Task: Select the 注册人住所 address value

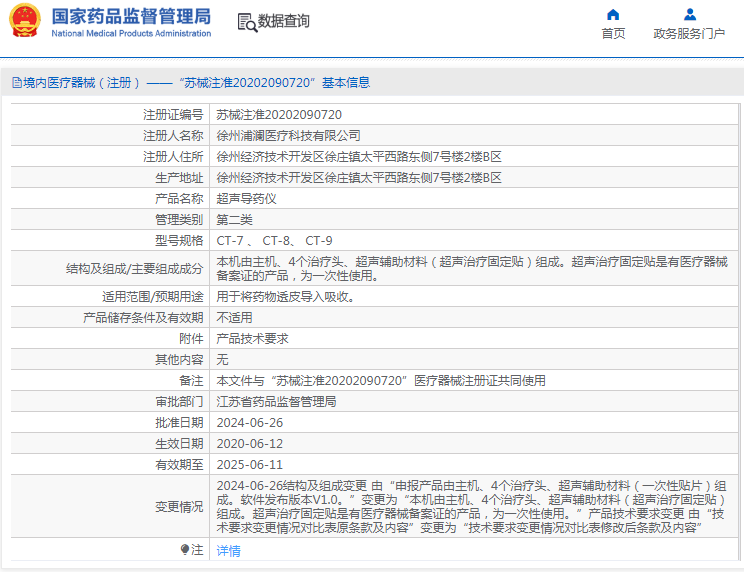Action: (x=359, y=157)
